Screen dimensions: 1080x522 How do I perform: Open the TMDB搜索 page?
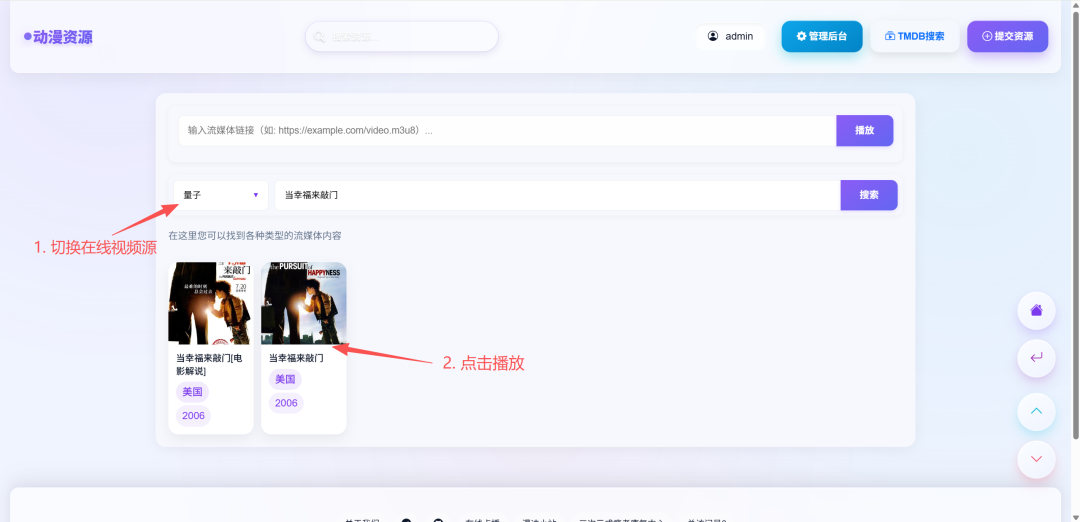(x=915, y=36)
